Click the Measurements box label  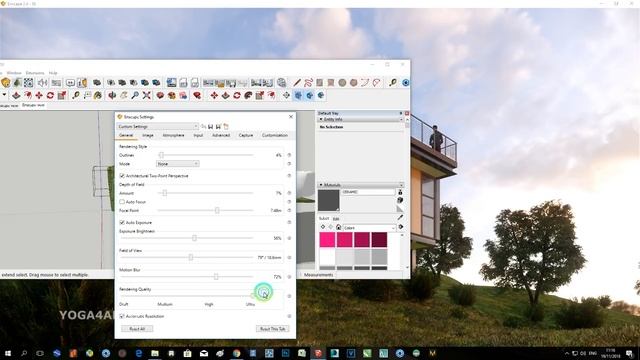click(318, 275)
